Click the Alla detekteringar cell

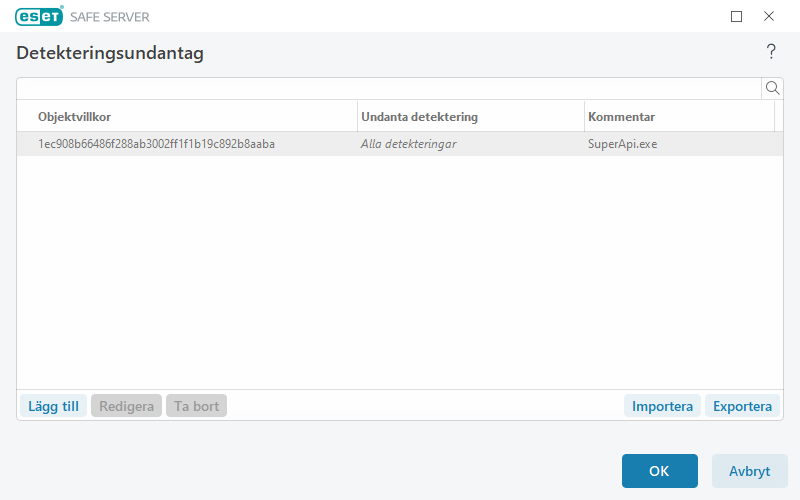tap(409, 144)
